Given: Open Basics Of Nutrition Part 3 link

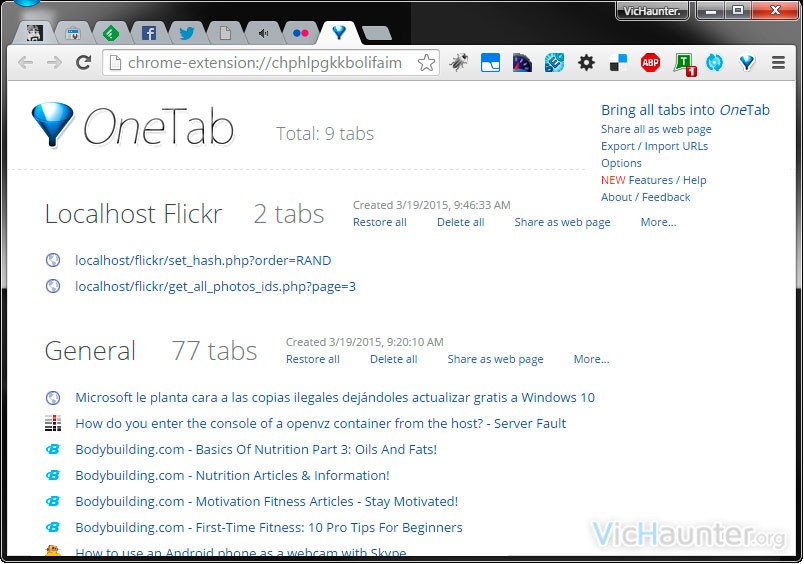Looking at the screenshot, I should [256, 450].
